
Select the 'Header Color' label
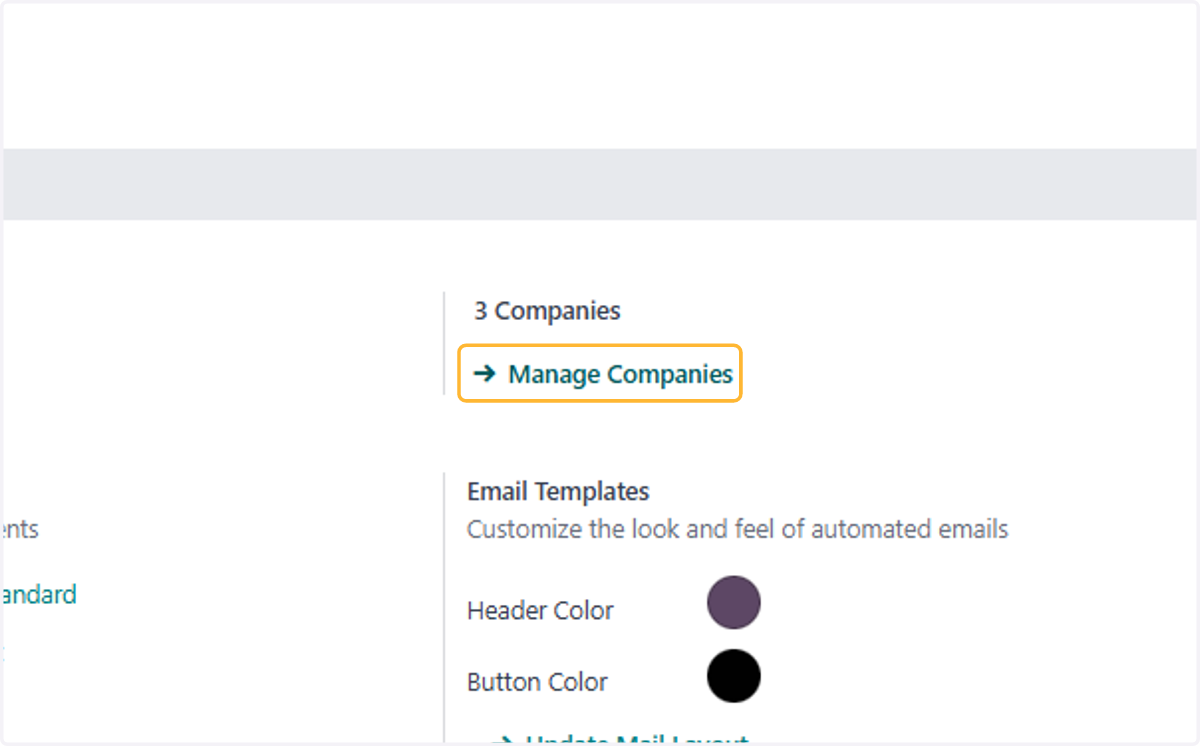tap(540, 610)
